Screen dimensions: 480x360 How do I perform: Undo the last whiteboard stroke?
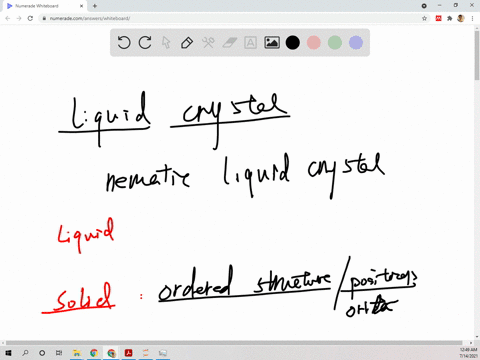coord(124,43)
